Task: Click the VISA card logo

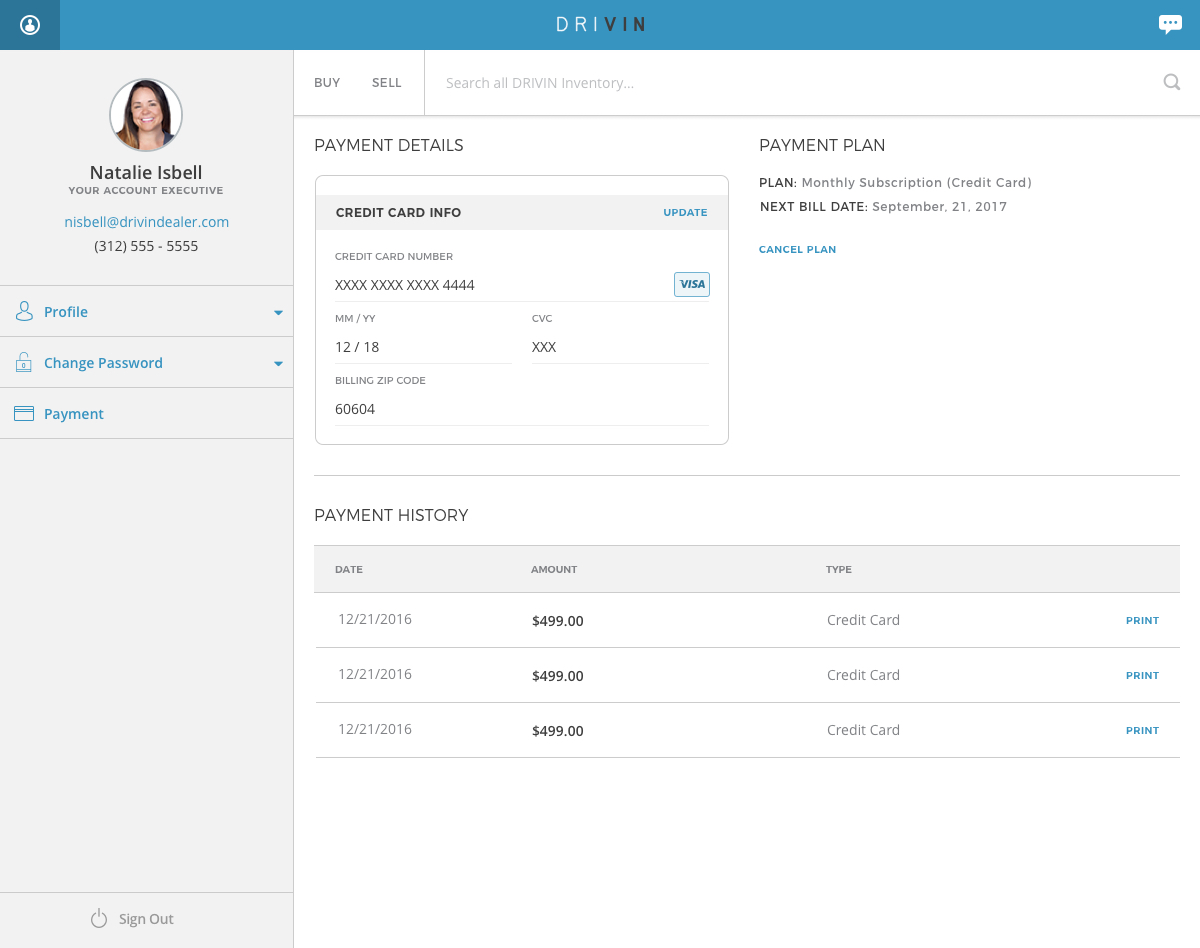Action: [692, 284]
